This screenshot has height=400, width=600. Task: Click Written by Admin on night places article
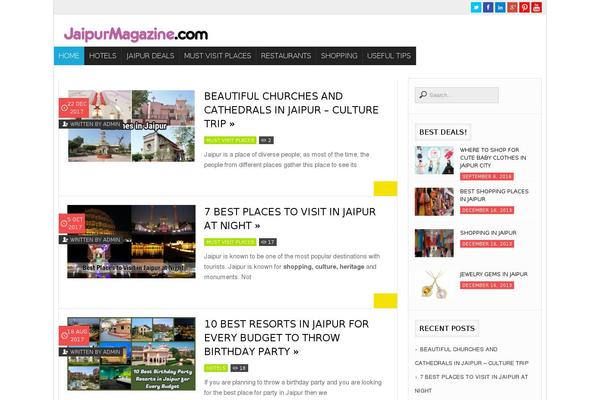(91, 240)
